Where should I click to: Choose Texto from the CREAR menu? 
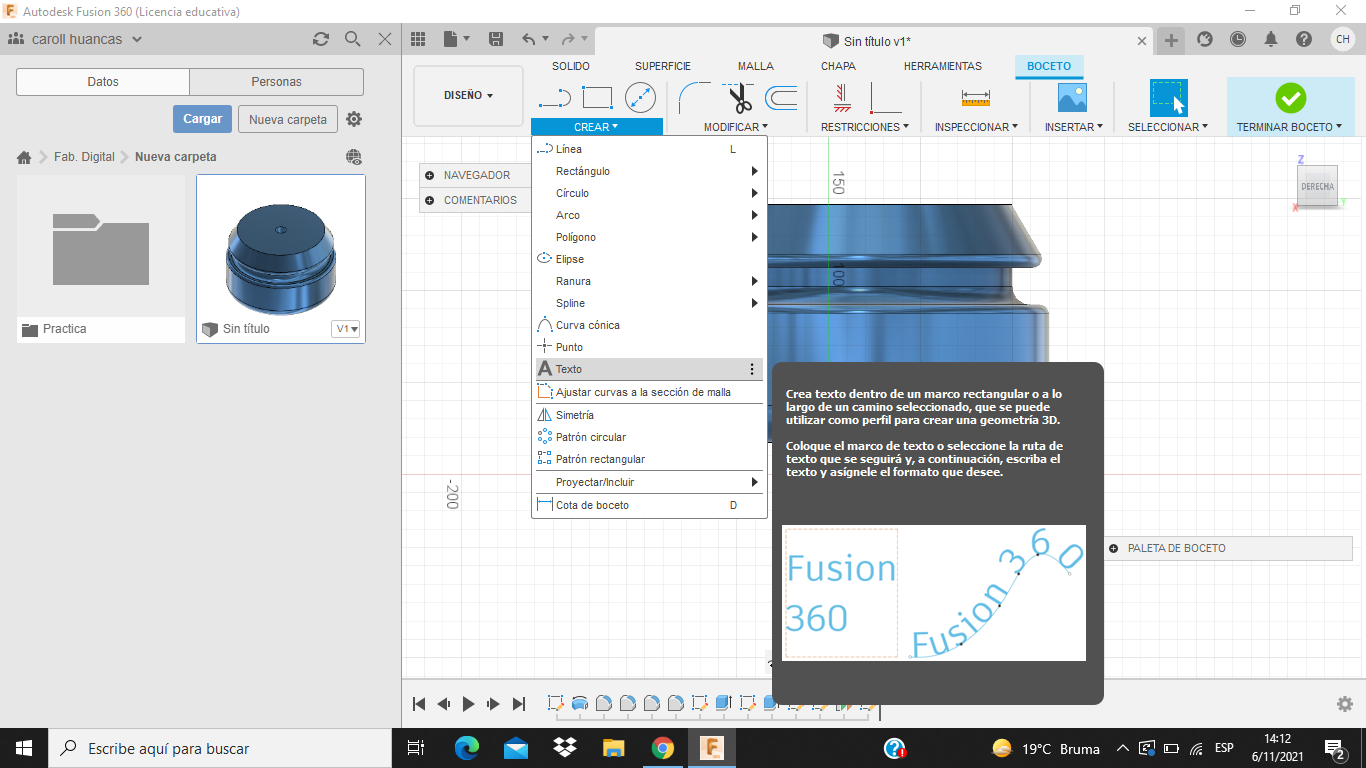click(649, 369)
